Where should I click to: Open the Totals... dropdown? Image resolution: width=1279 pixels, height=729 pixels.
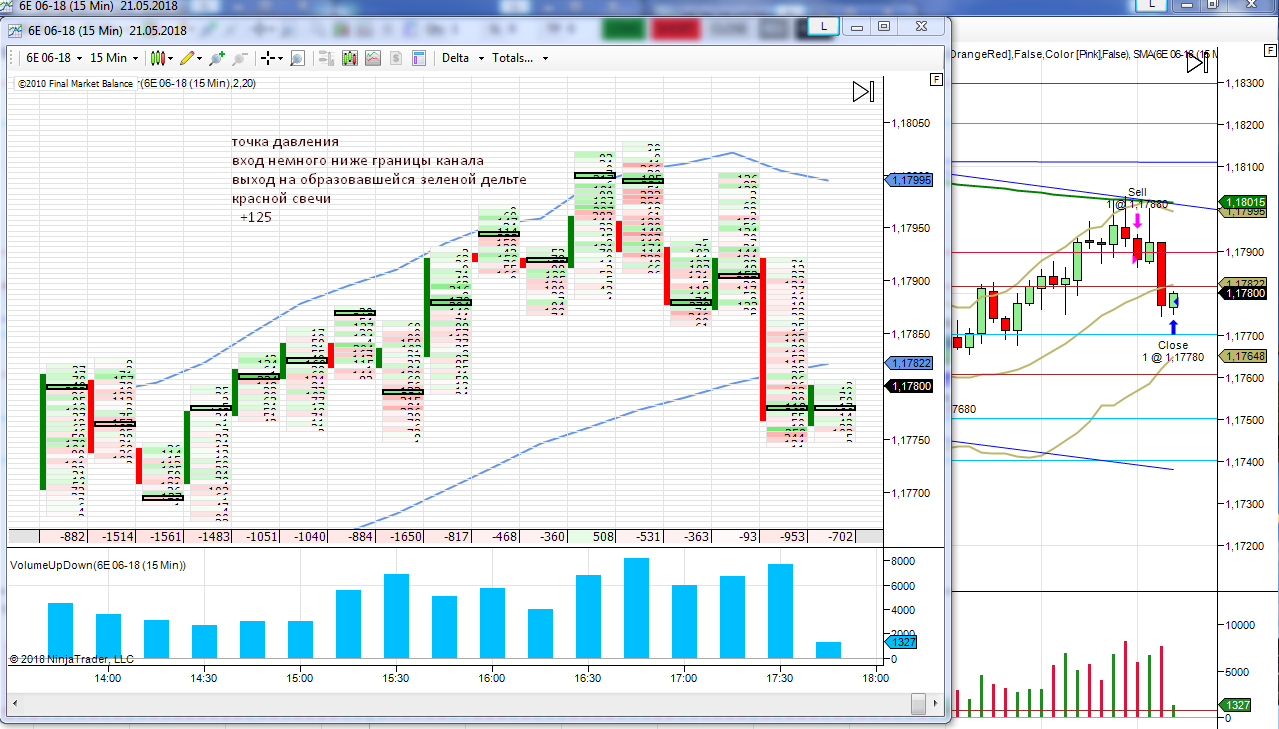(x=520, y=58)
